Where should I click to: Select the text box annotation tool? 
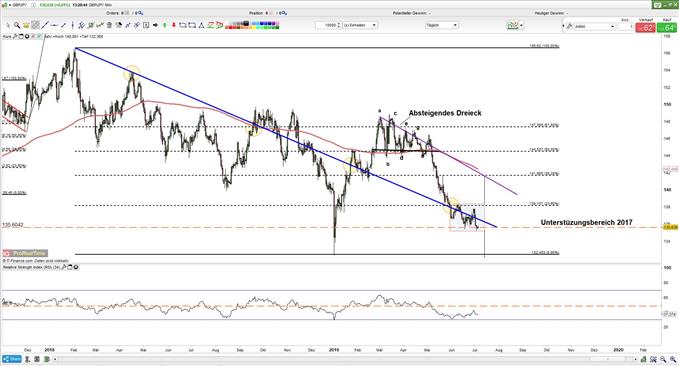point(146,25)
